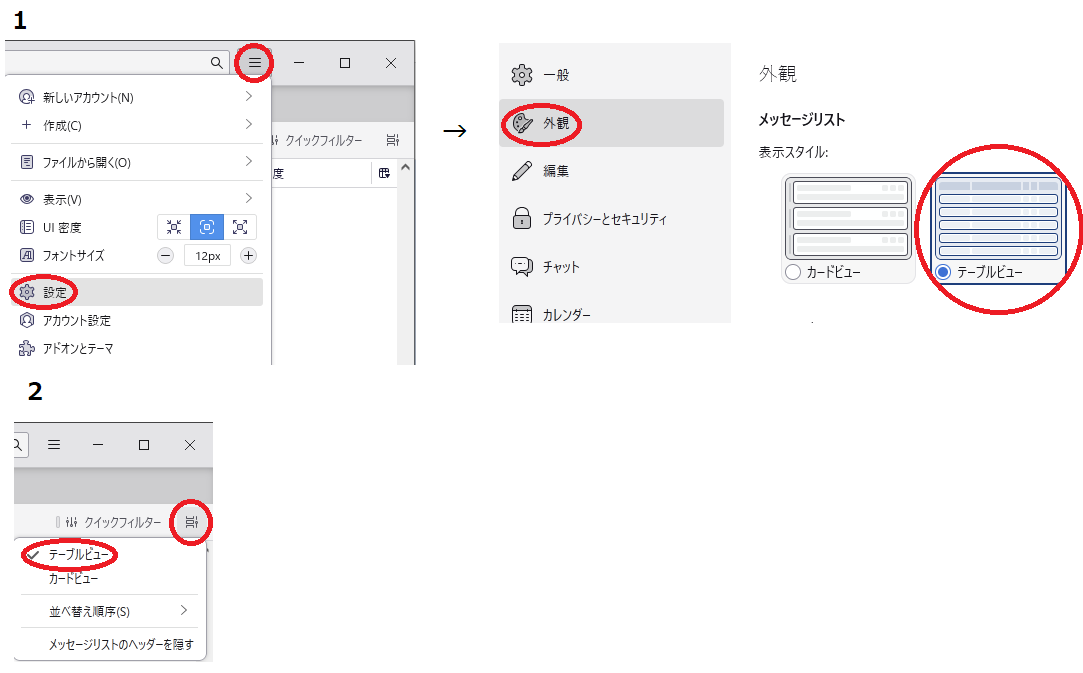Select normal UI density icon
The image size is (1083, 673).
click(207, 227)
